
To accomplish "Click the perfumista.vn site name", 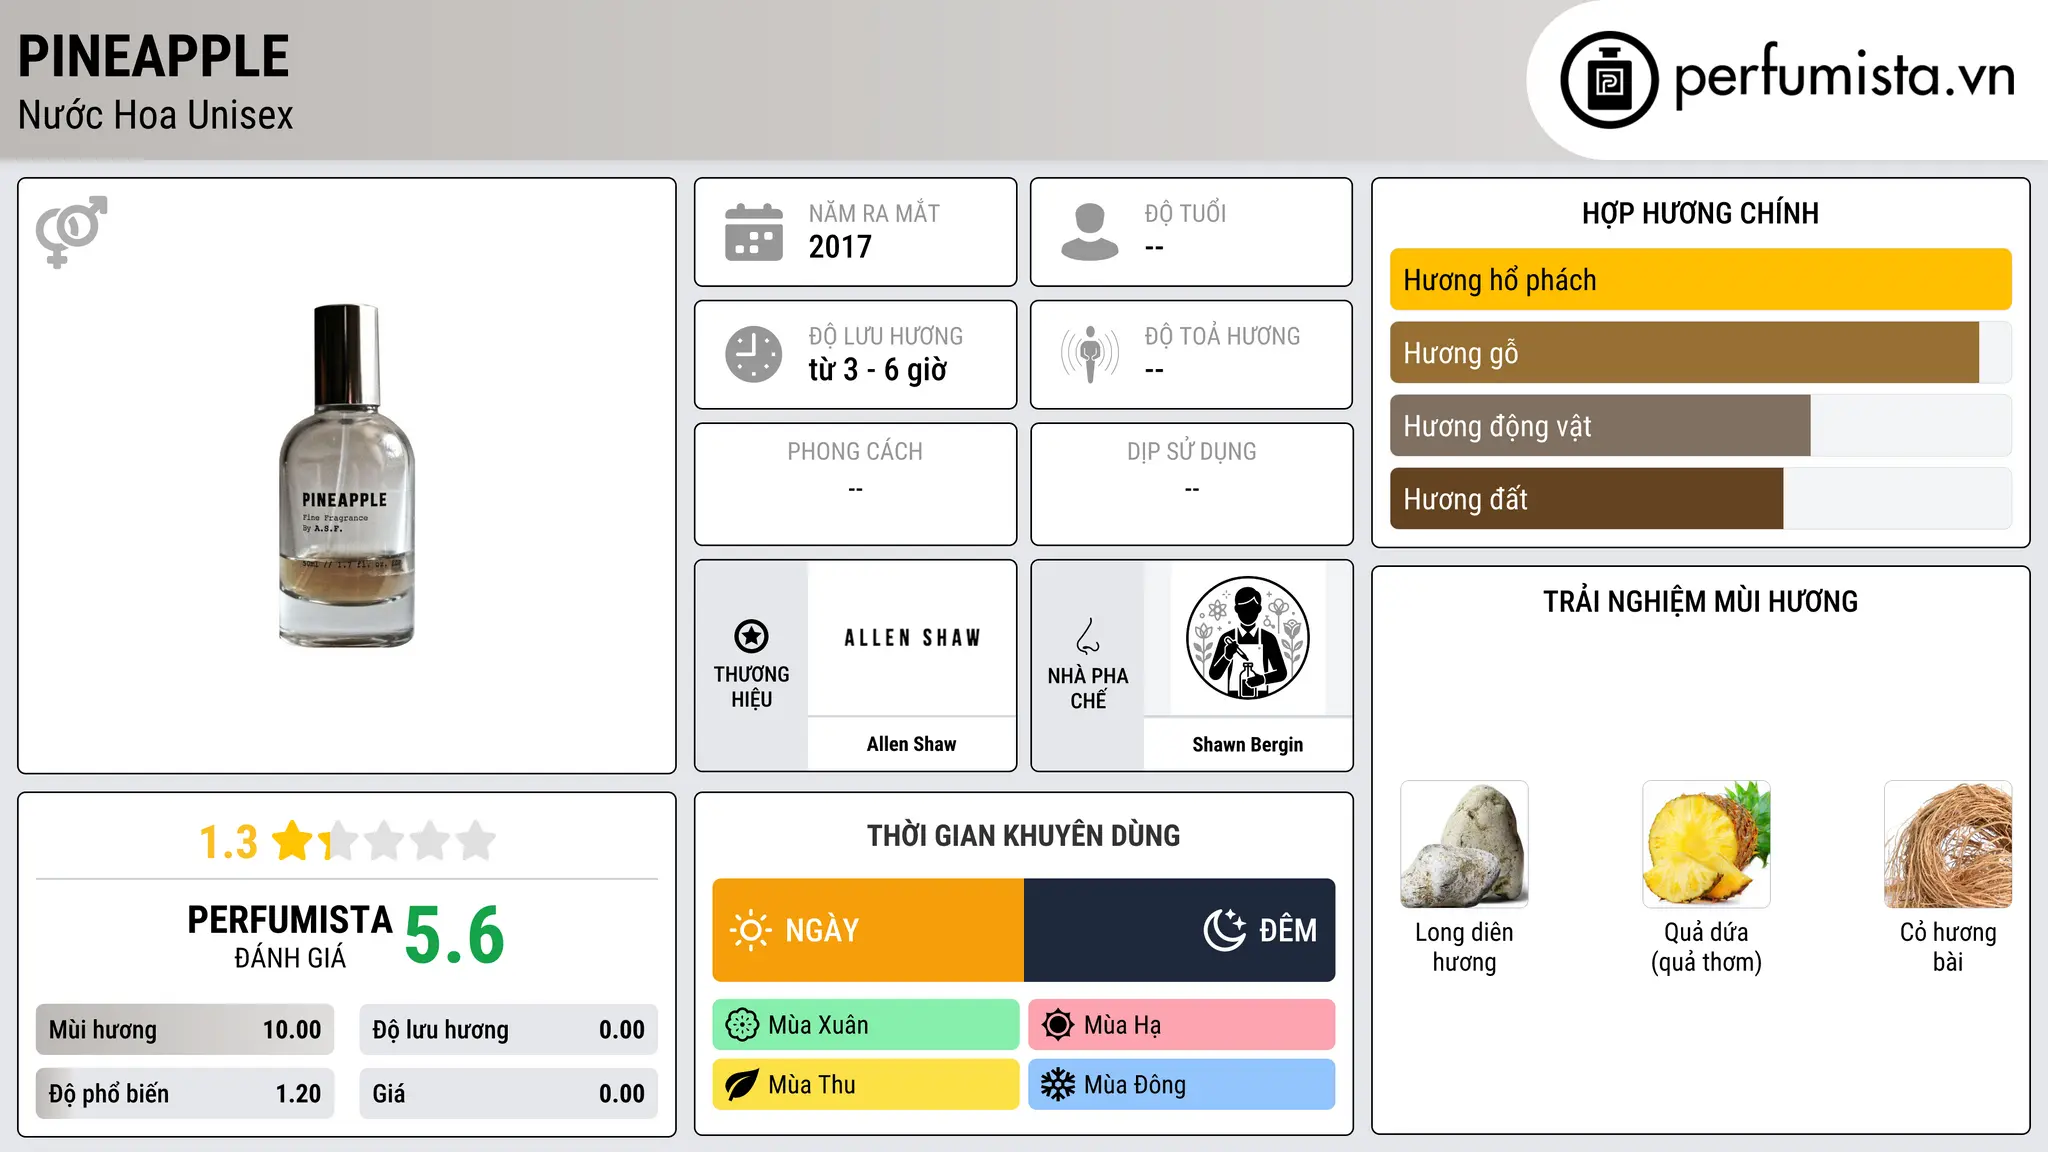I will pyautogui.click(x=1845, y=76).
